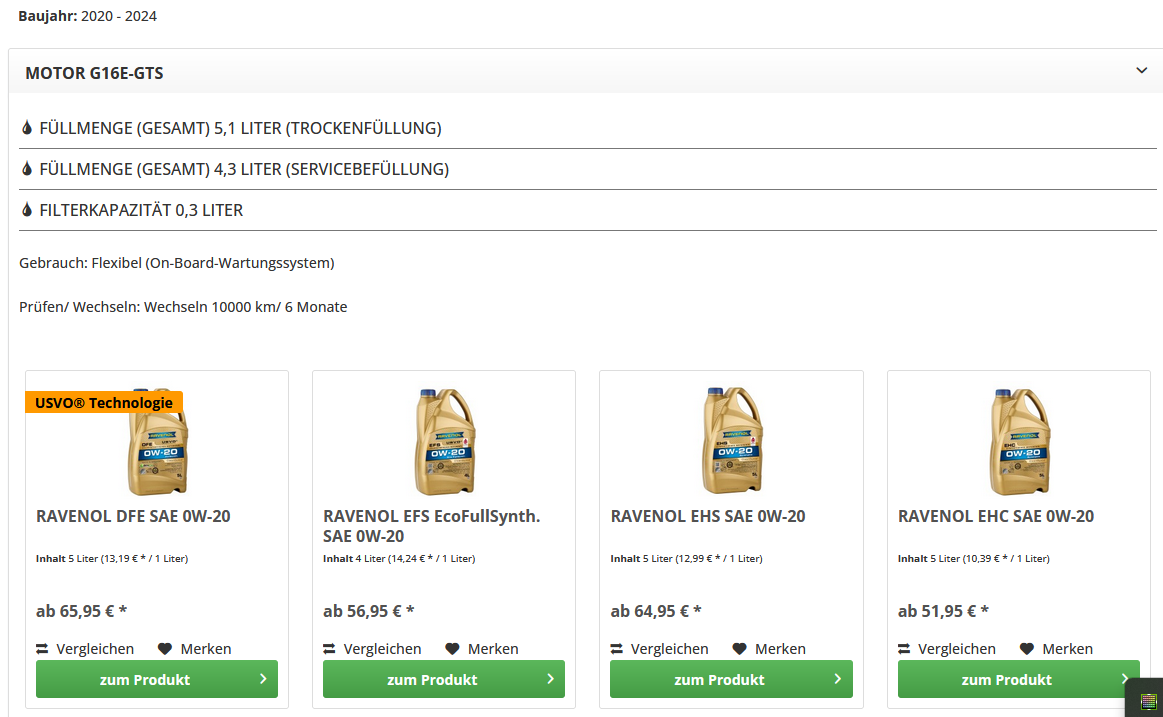
Task: Click the heart icon for RAVENOL EHC
Action: click(1027, 649)
